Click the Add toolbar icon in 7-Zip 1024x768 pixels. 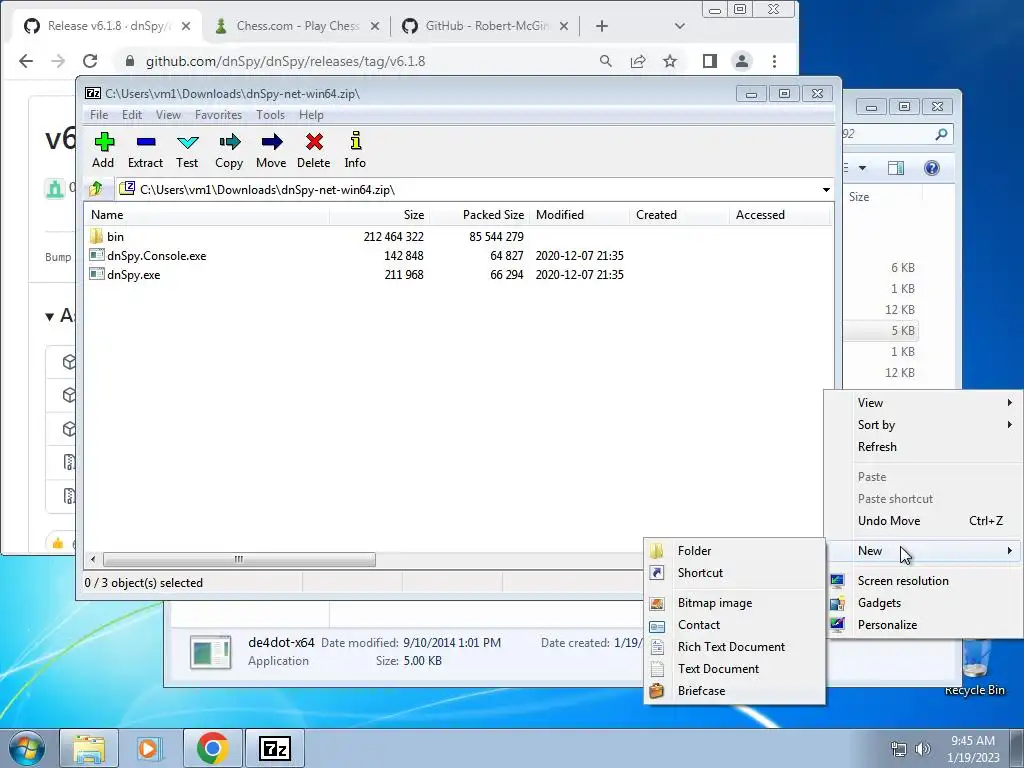tap(103, 150)
